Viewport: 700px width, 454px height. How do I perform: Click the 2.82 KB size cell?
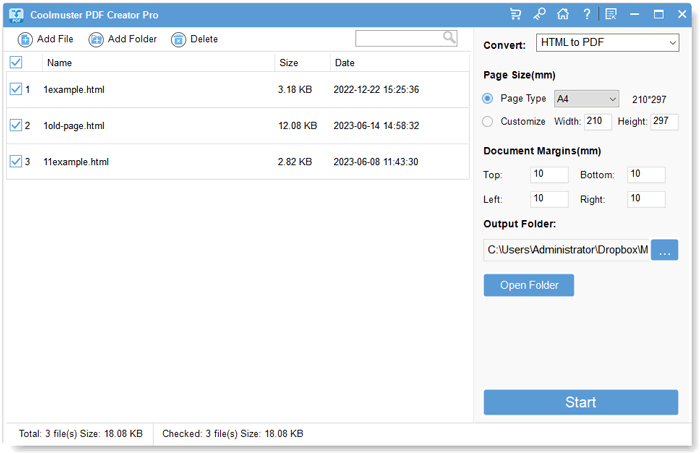[x=295, y=162]
